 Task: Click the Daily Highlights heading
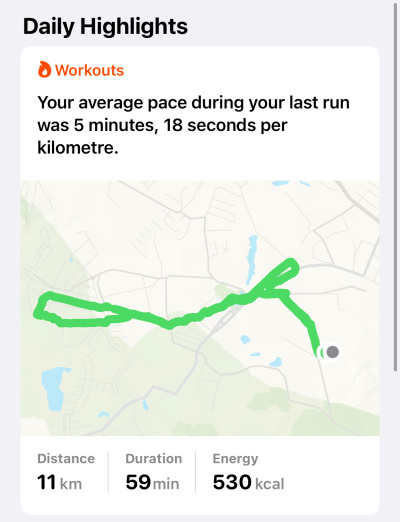point(105,26)
